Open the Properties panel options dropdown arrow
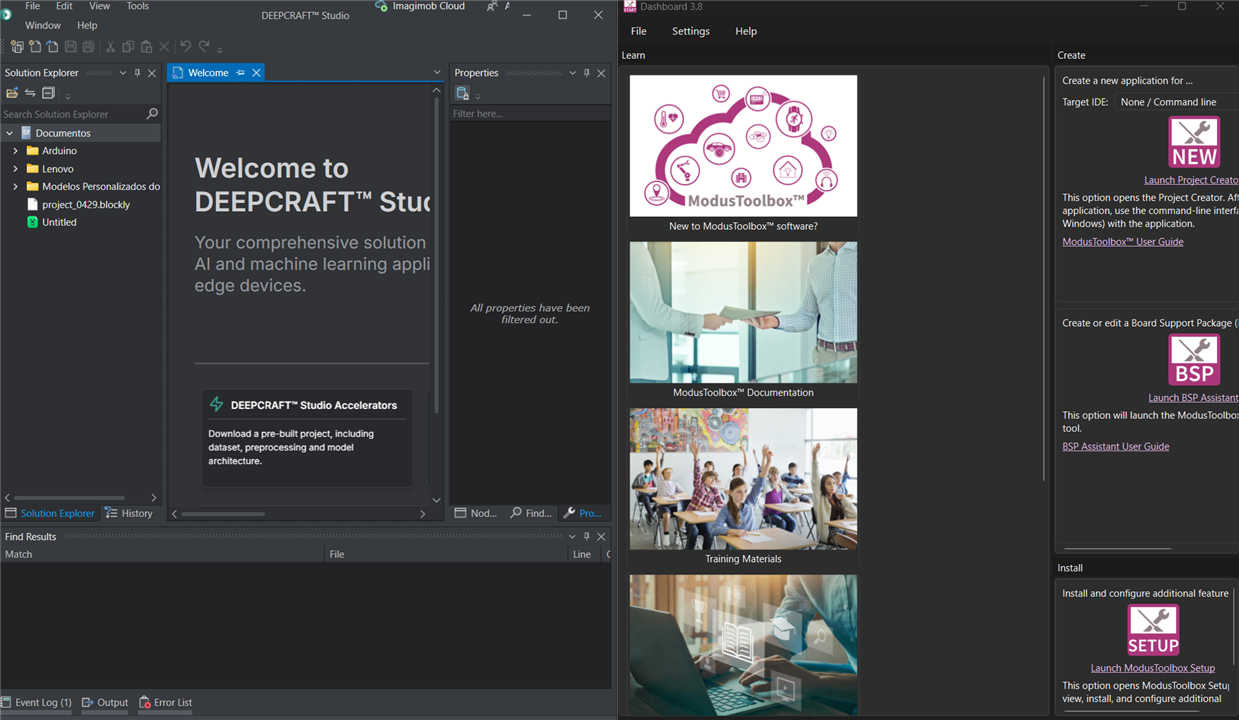Viewport: 1239px width, 720px height. pyautogui.click(x=573, y=73)
